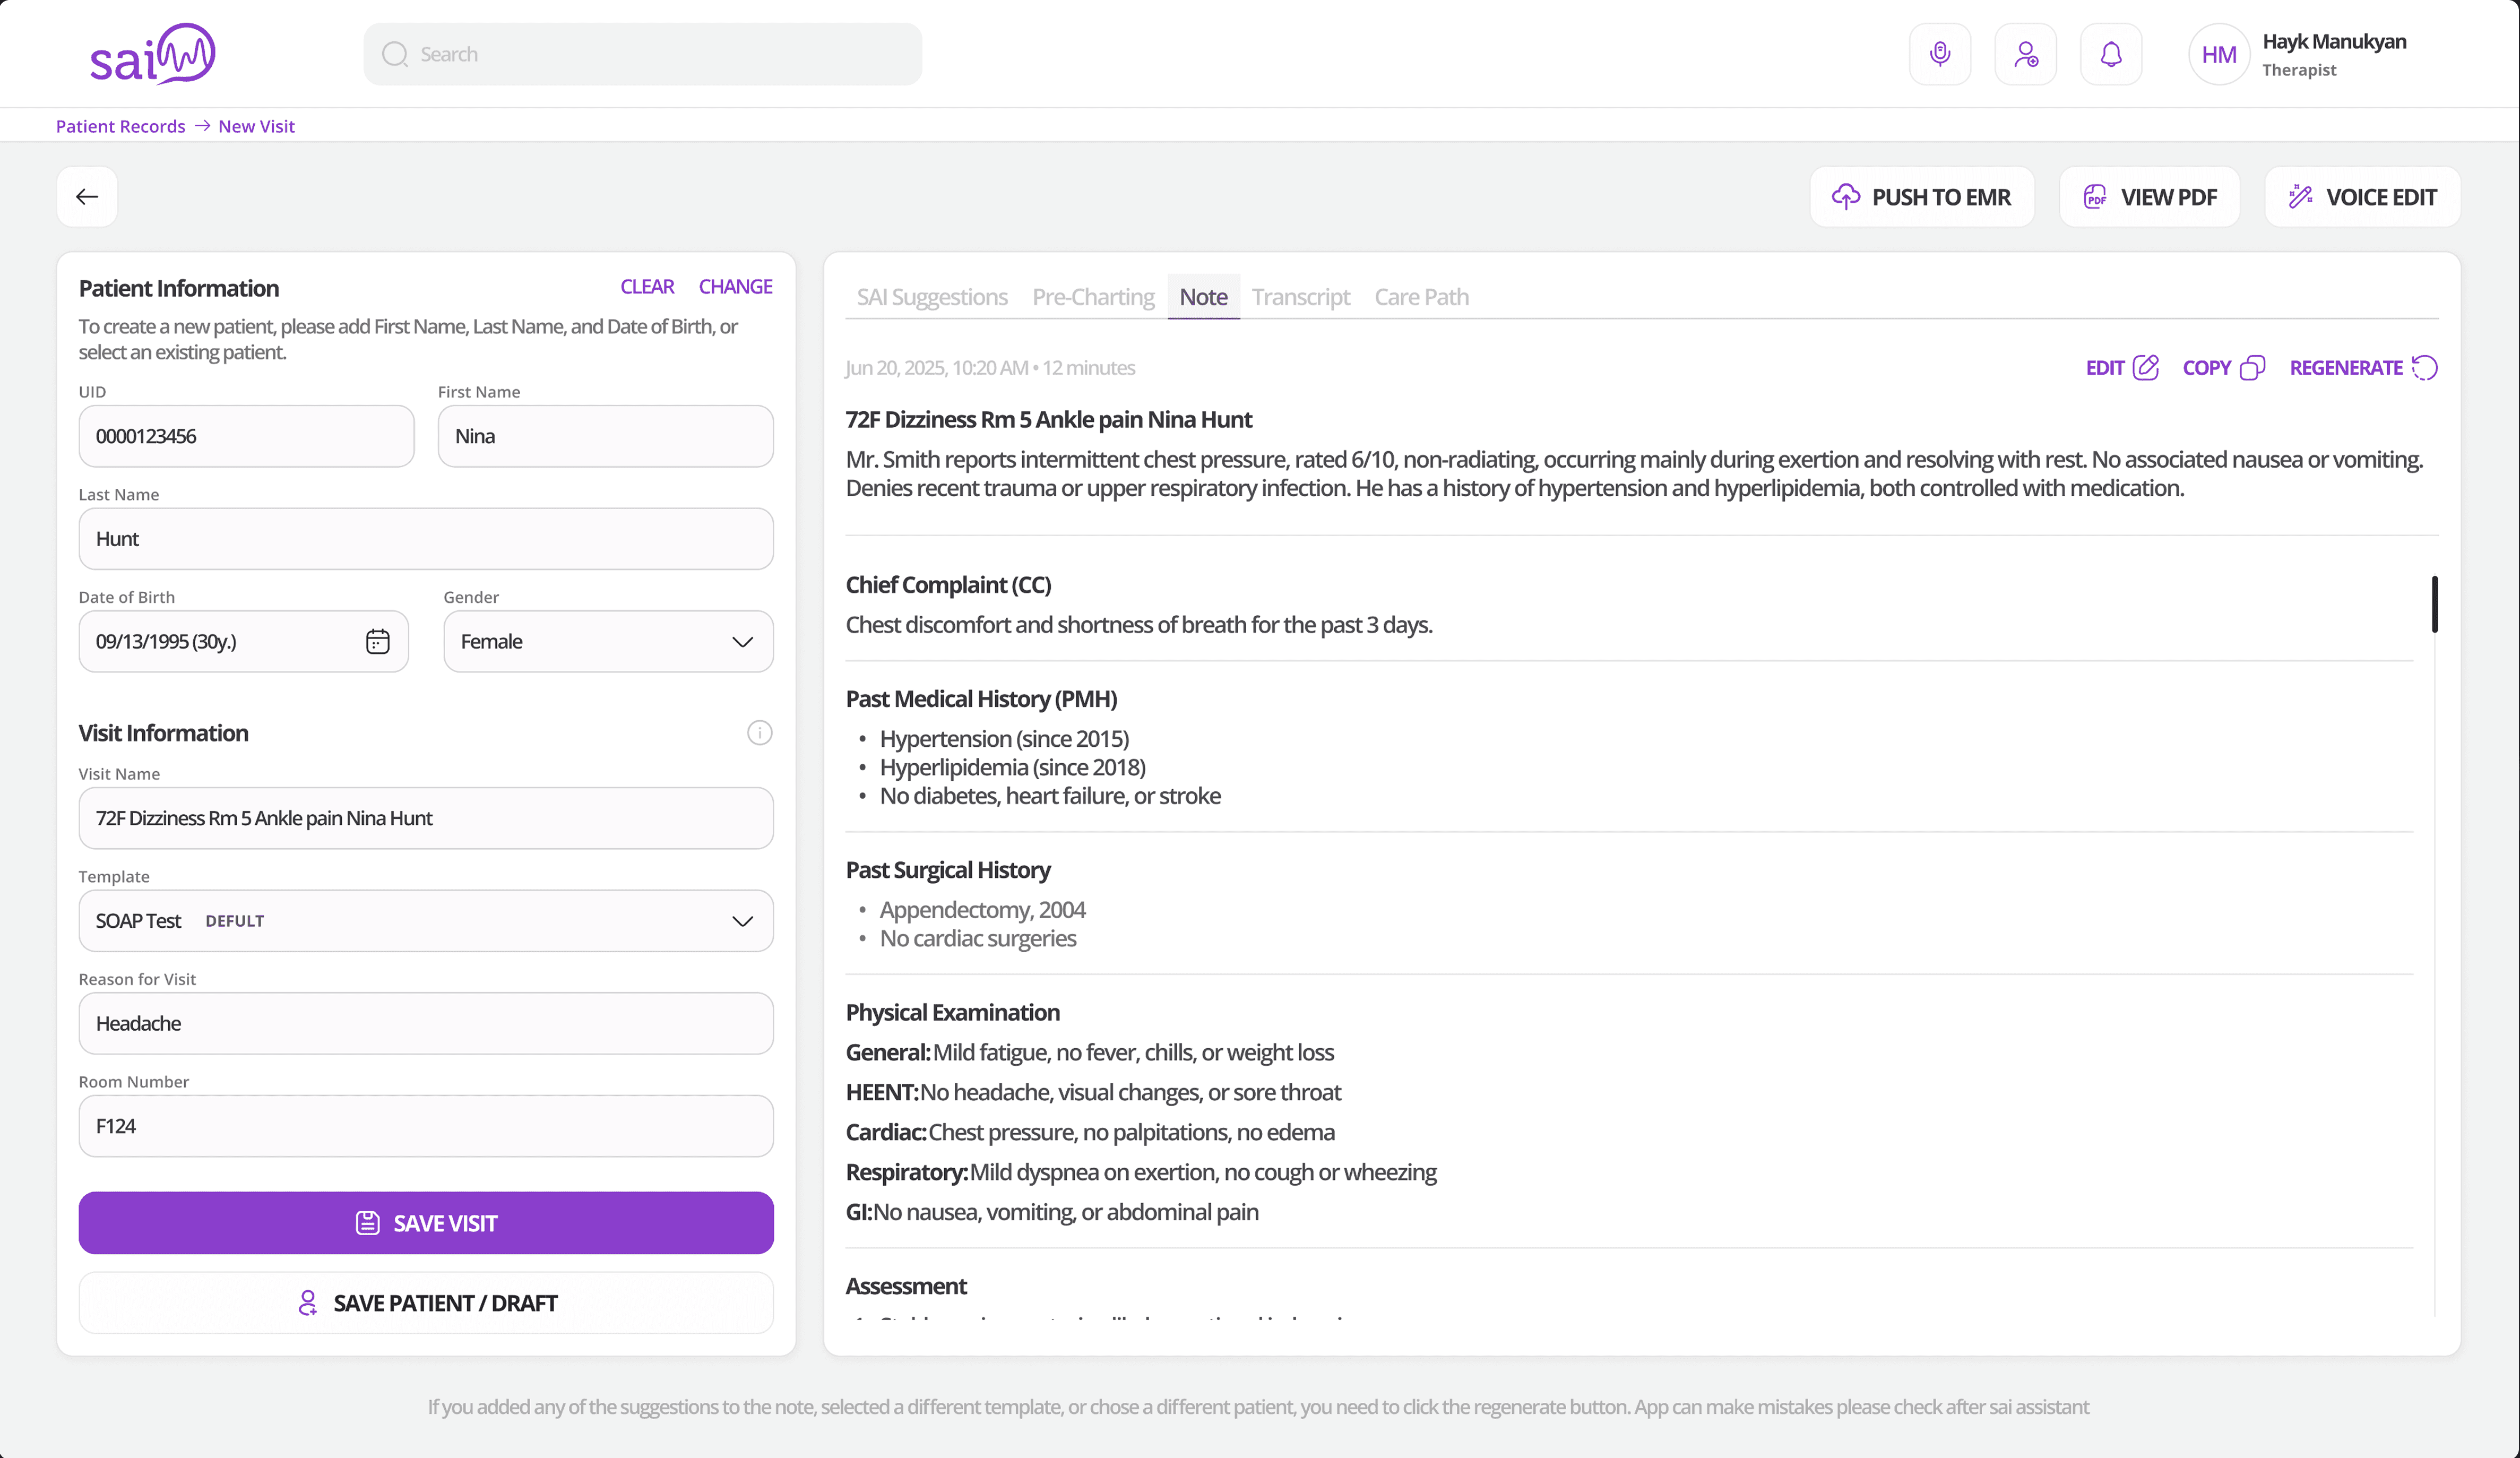Expand the Template dropdown showing SOAP Test
Screen dimensions: 2520x1458
click(x=426, y=920)
